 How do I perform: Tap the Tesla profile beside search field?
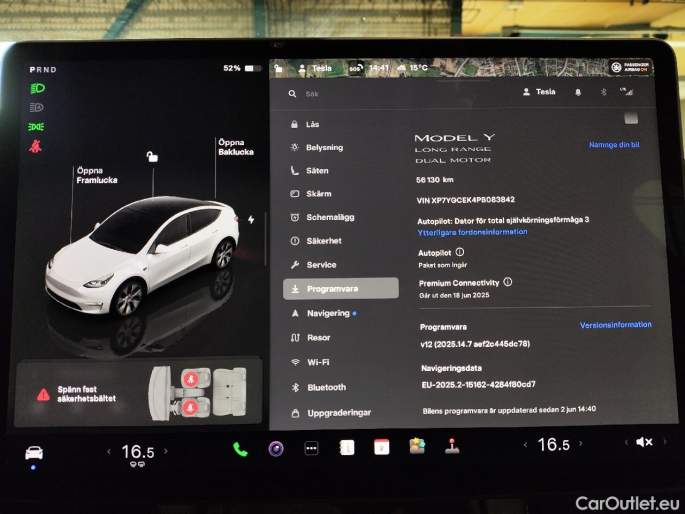pyautogui.click(x=539, y=92)
